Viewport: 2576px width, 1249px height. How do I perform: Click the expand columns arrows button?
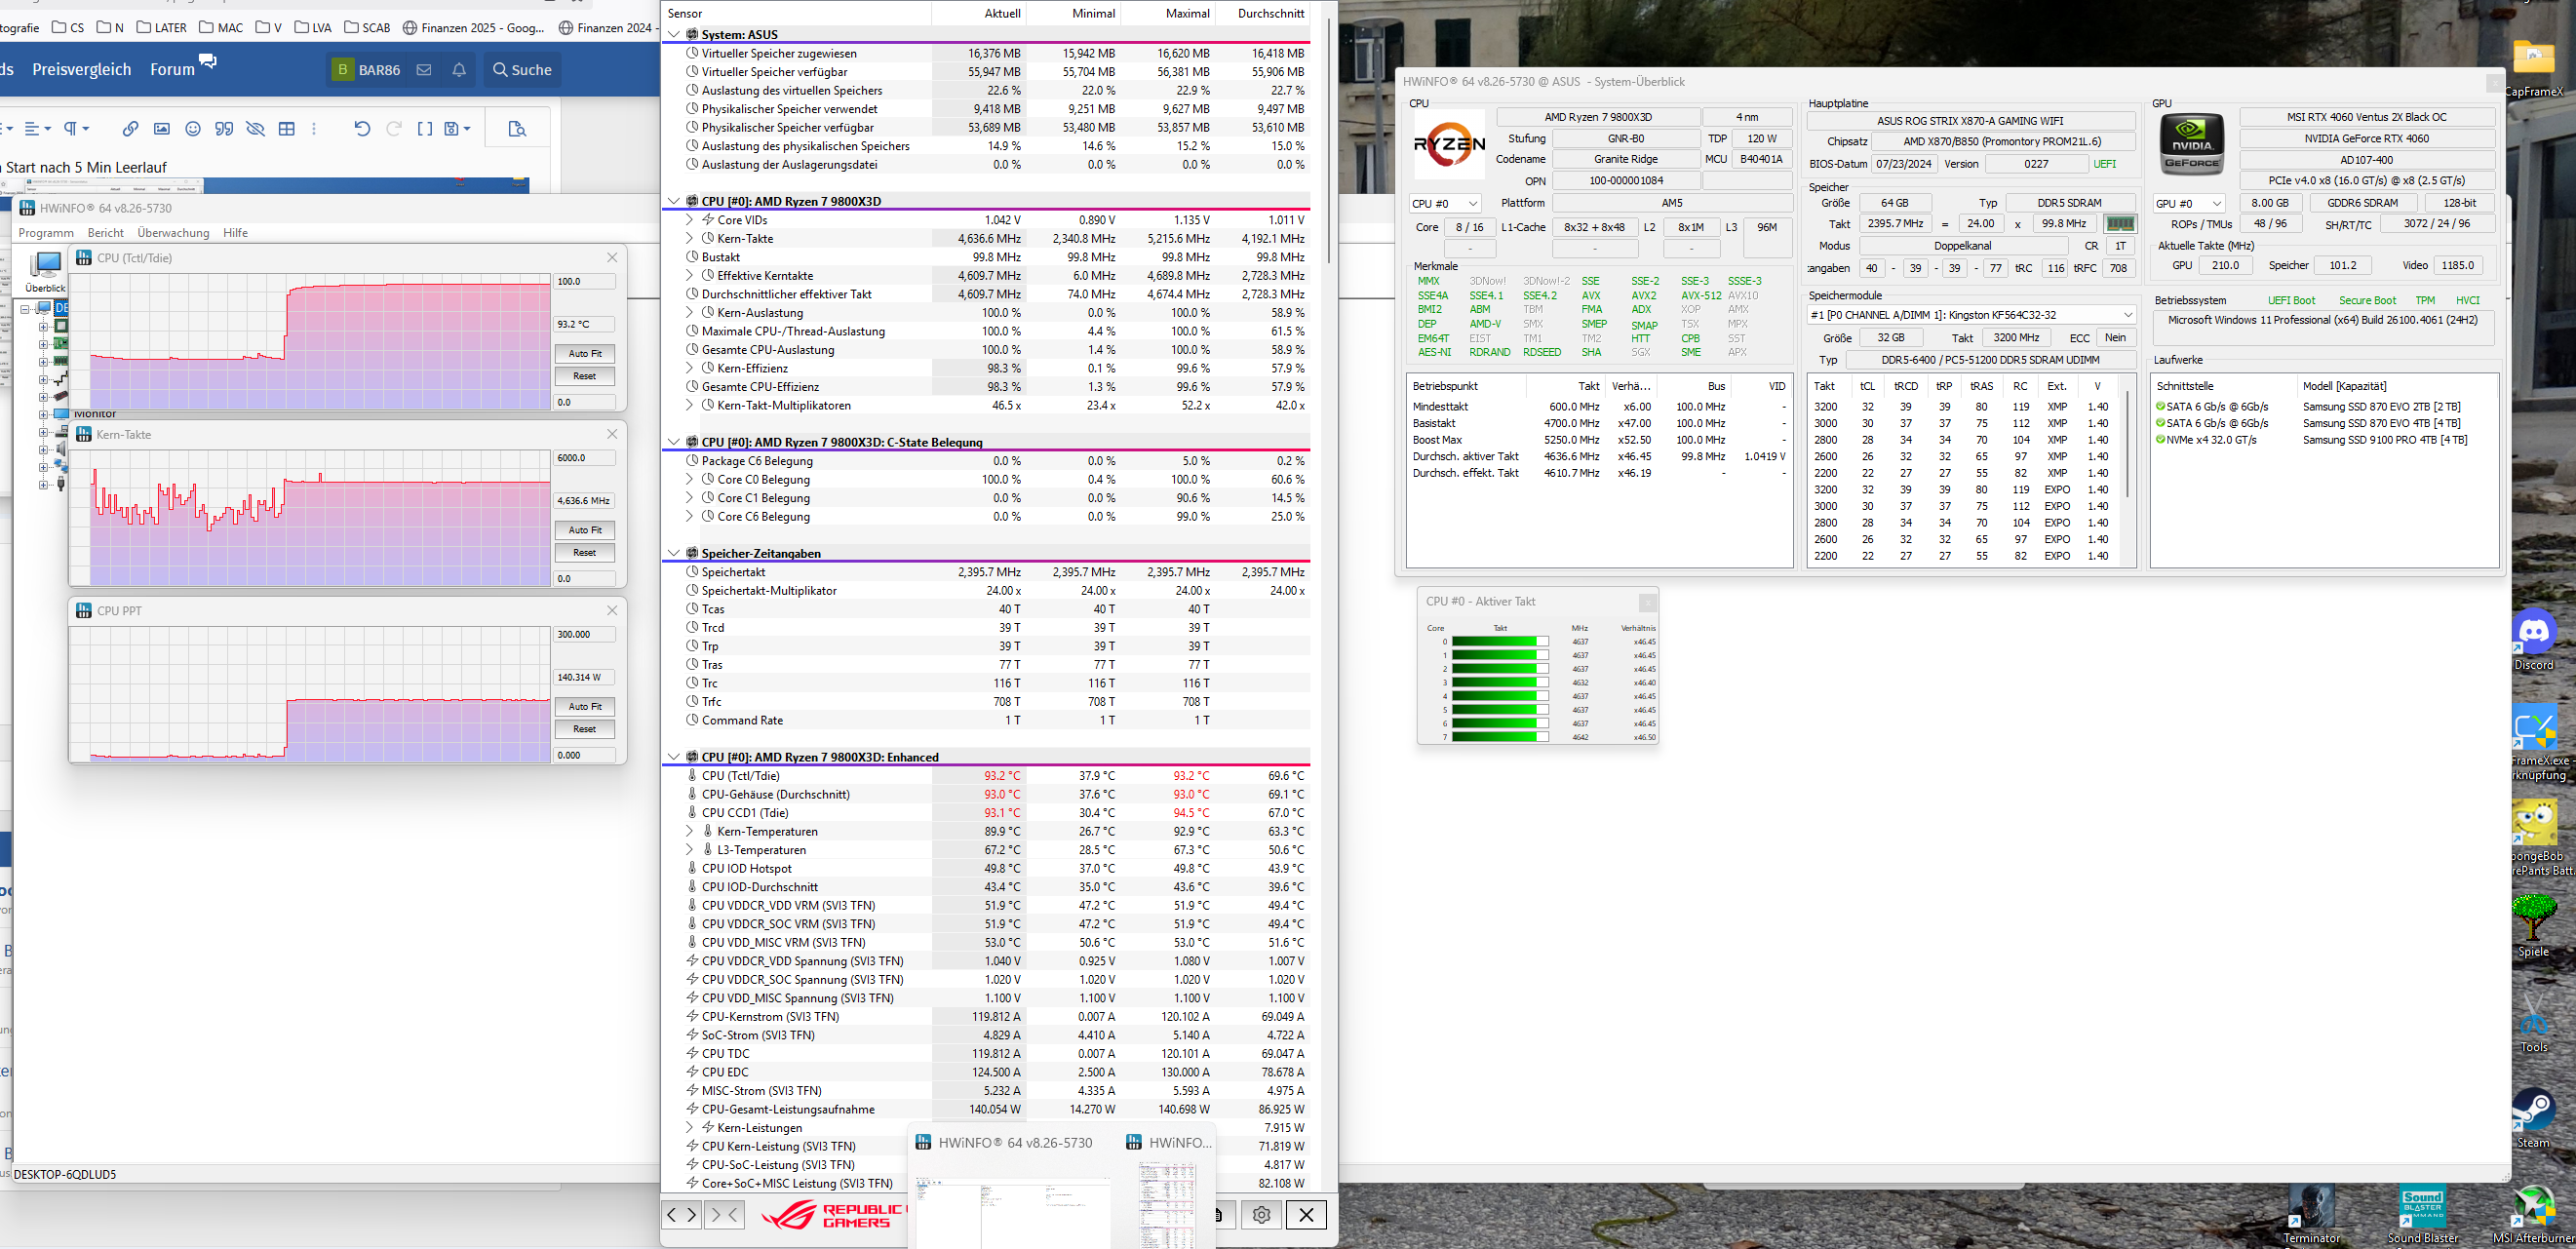(681, 1214)
